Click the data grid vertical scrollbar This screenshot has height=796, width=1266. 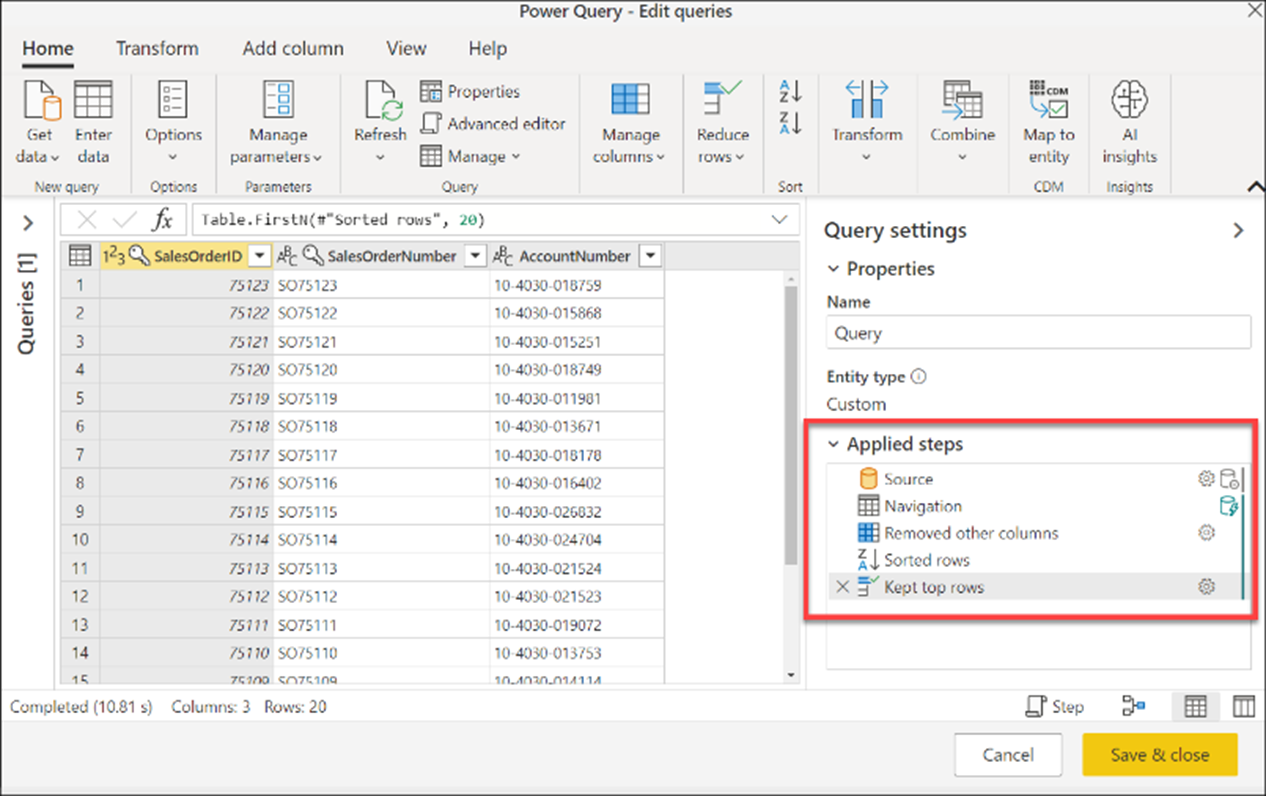[791, 425]
